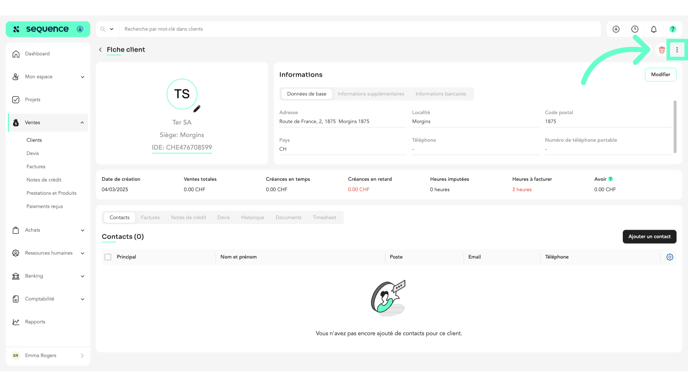Delete client using red trash icon
This screenshot has height=387, width=688.
(x=662, y=50)
